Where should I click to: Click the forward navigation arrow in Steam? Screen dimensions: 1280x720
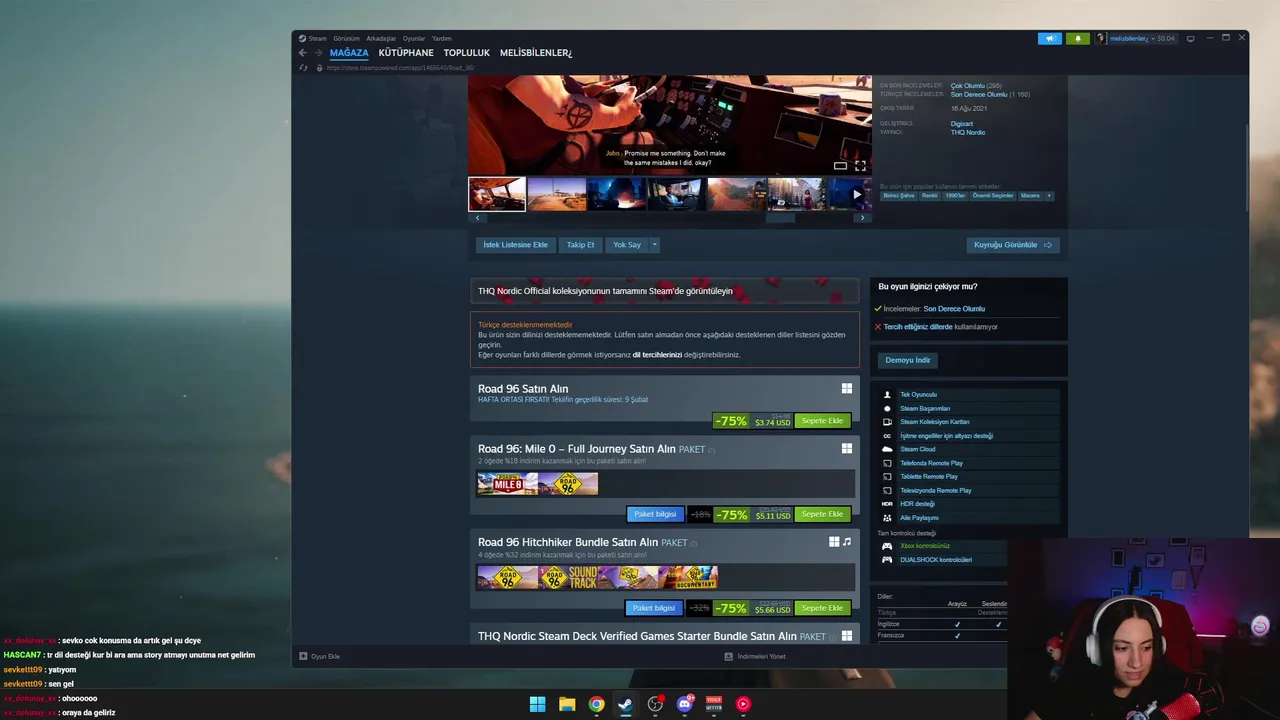319,53
